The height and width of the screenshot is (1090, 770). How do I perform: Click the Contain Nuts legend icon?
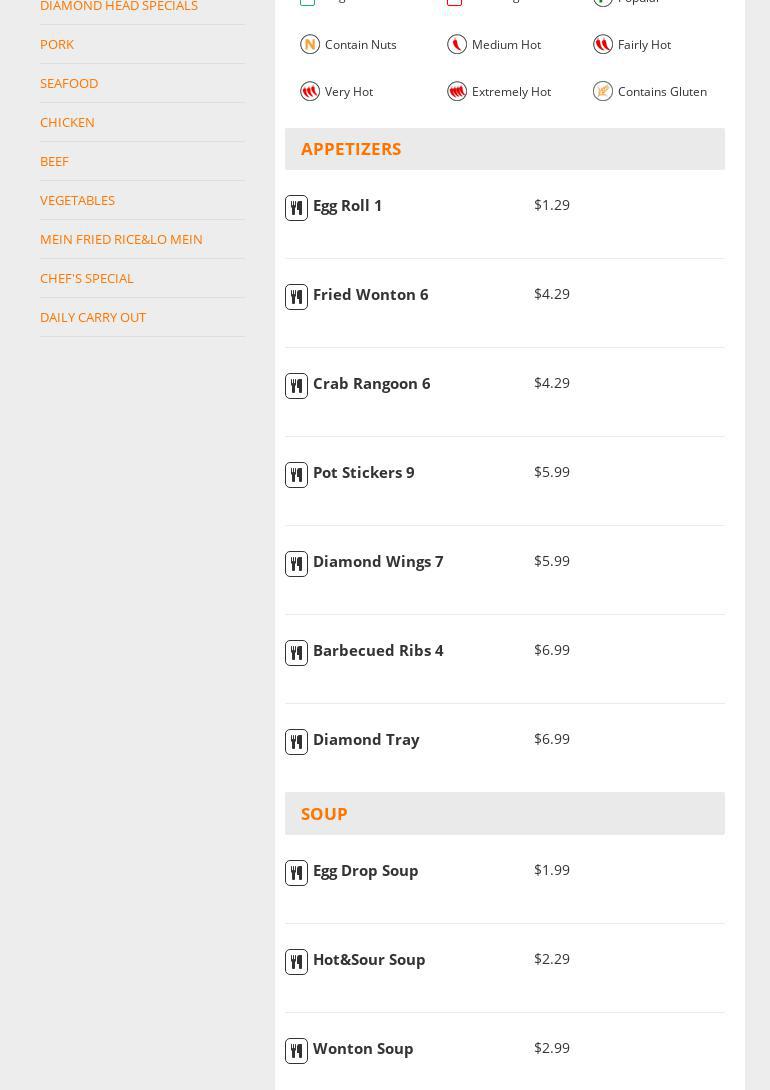pos(310,44)
